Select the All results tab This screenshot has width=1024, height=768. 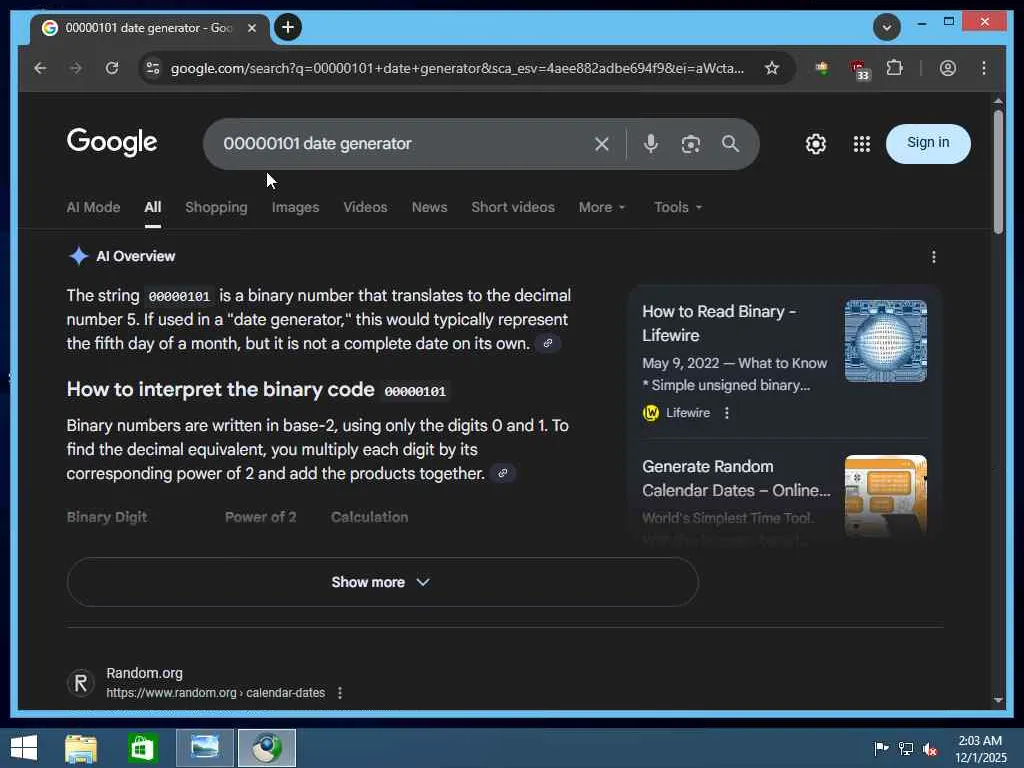click(153, 207)
